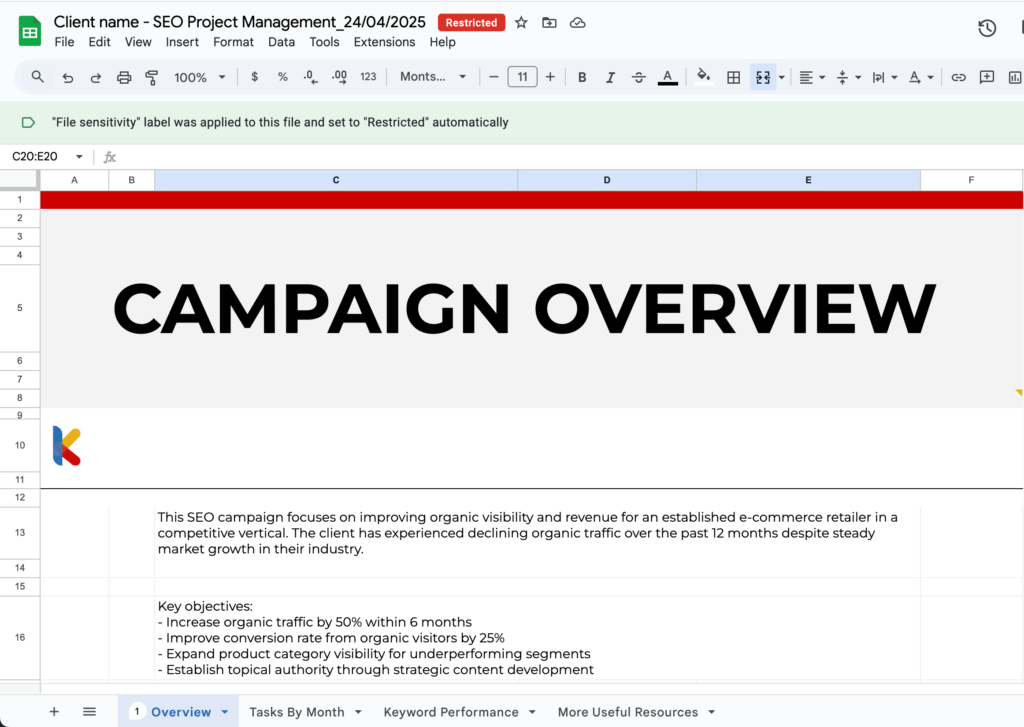Click the Move to folder icon

point(549,23)
